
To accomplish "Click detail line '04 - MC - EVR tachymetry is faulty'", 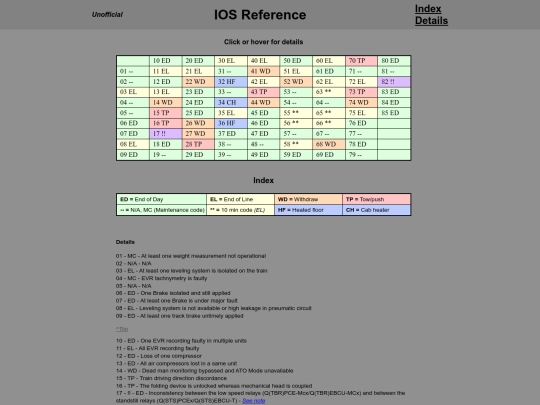I will pyautogui.click(x=161, y=278).
